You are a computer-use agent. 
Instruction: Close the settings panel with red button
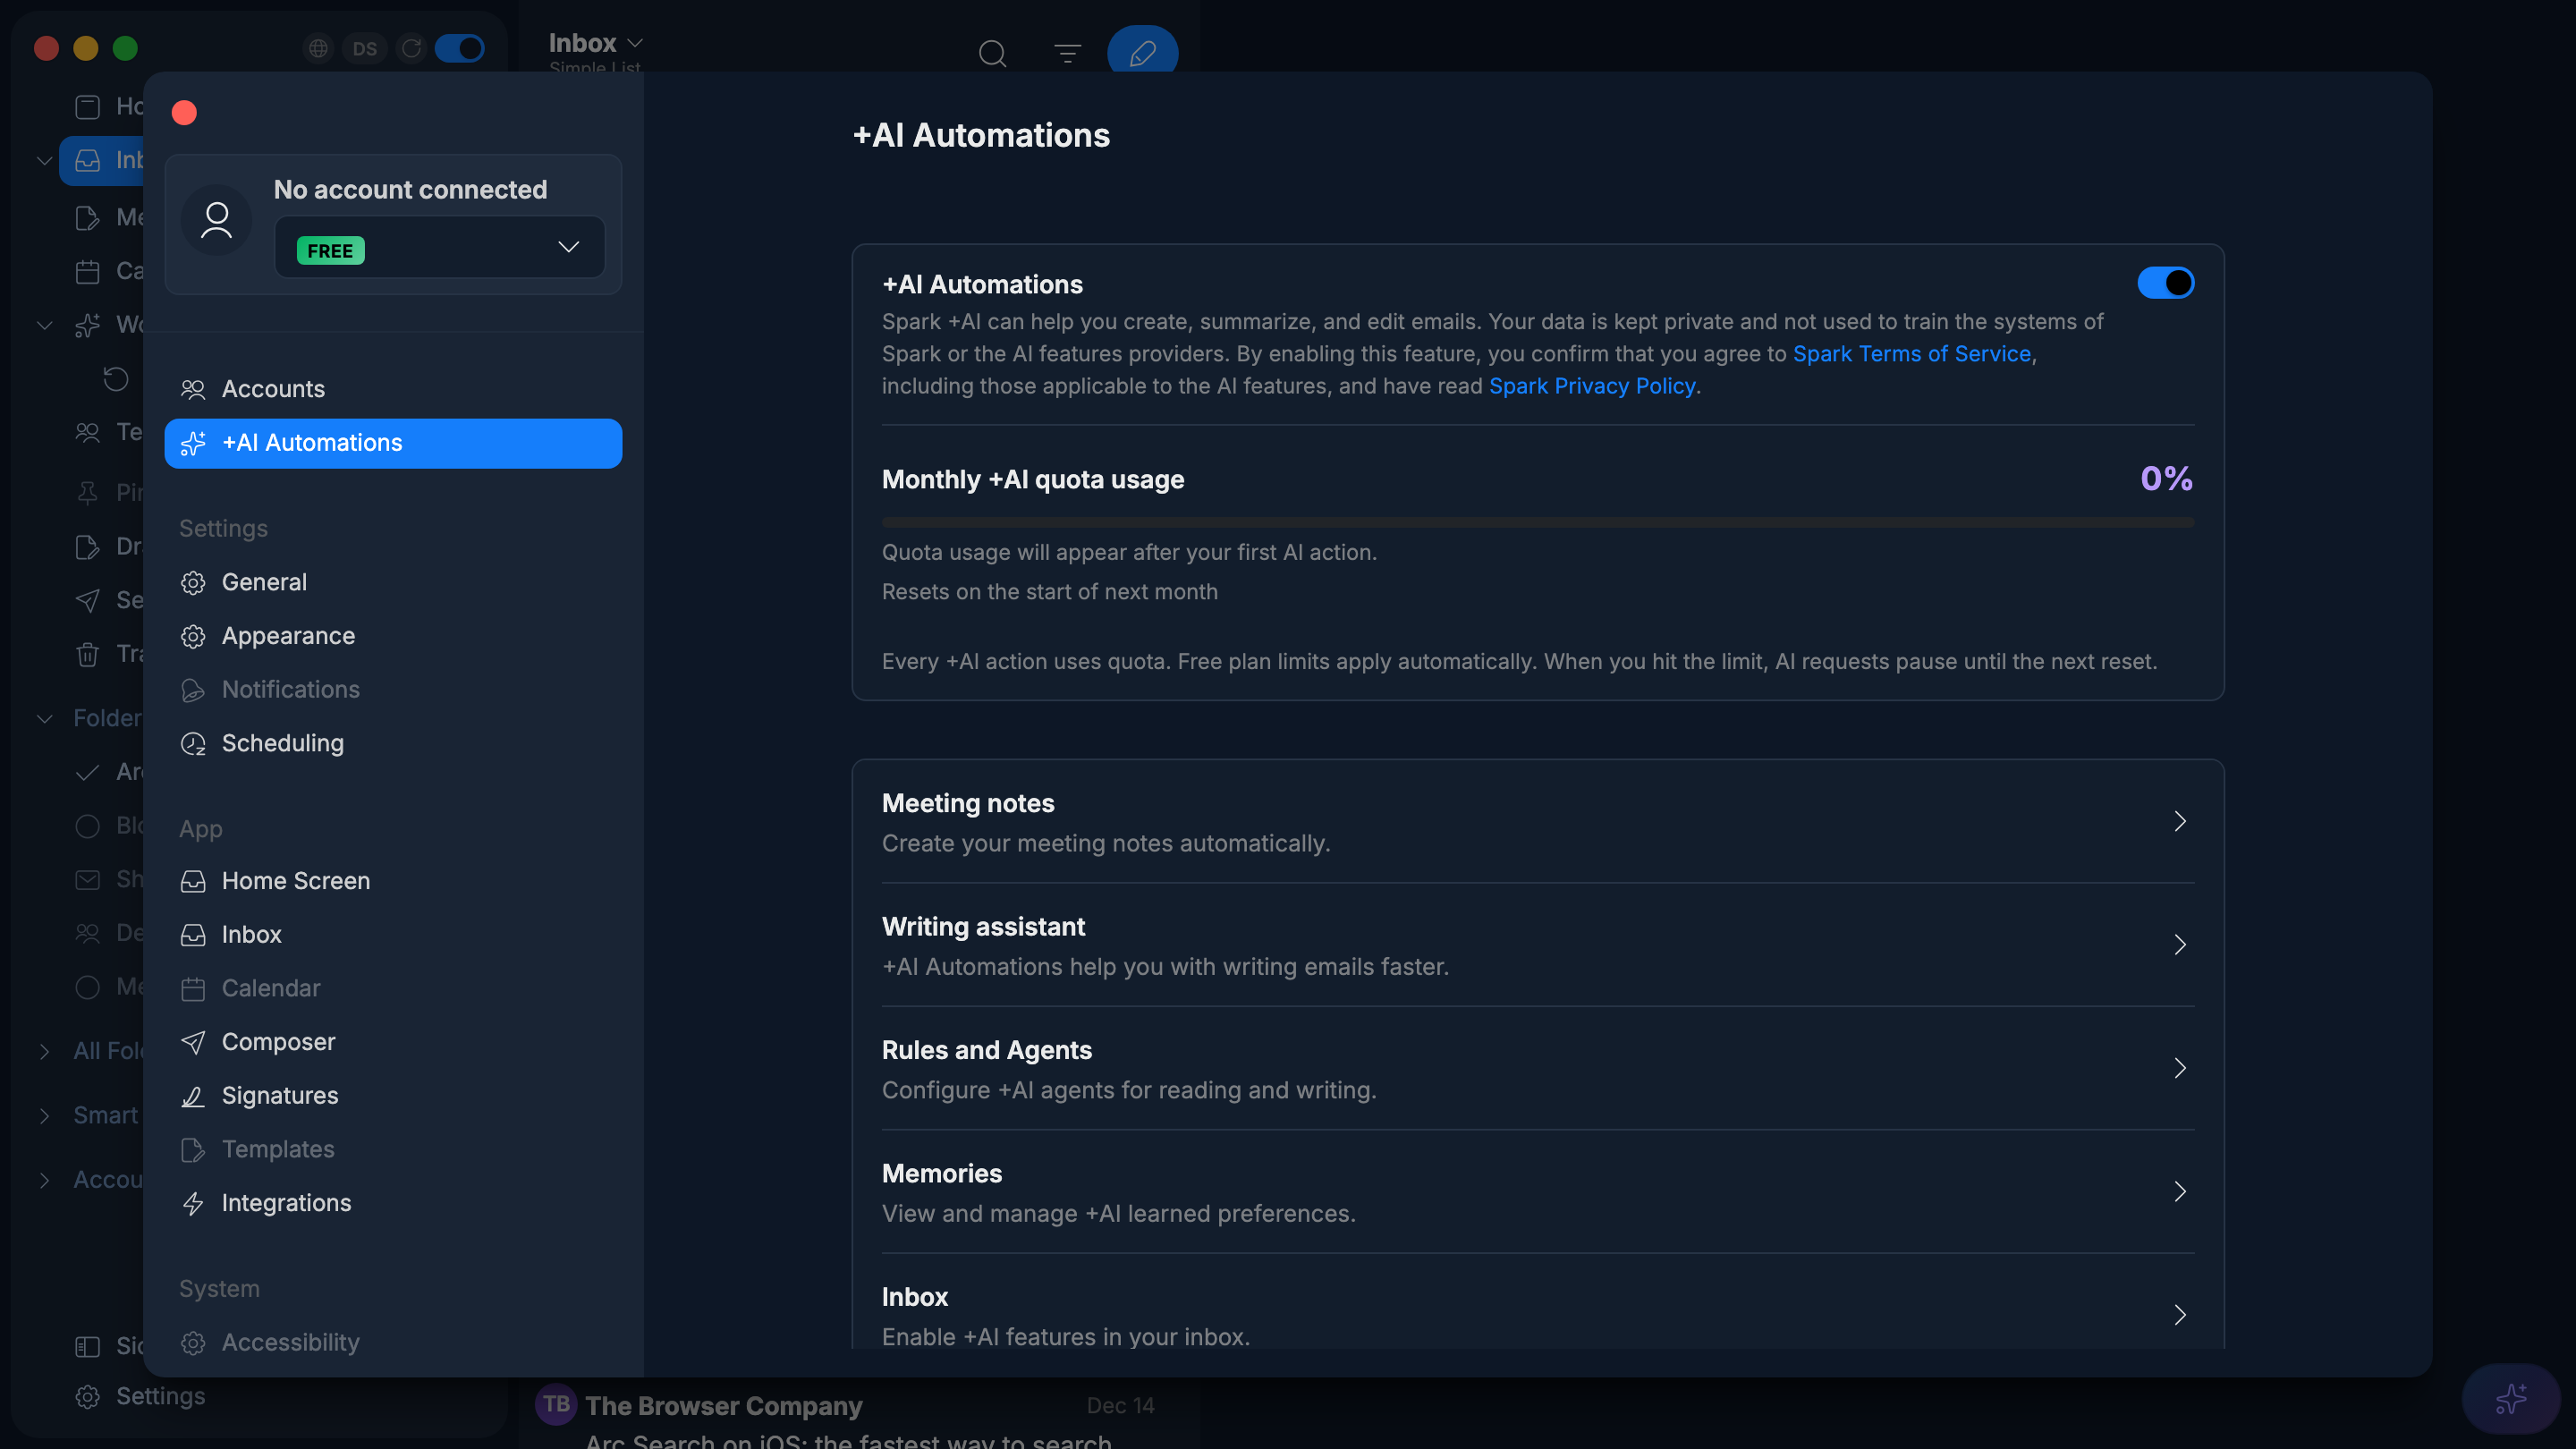pyautogui.click(x=184, y=112)
